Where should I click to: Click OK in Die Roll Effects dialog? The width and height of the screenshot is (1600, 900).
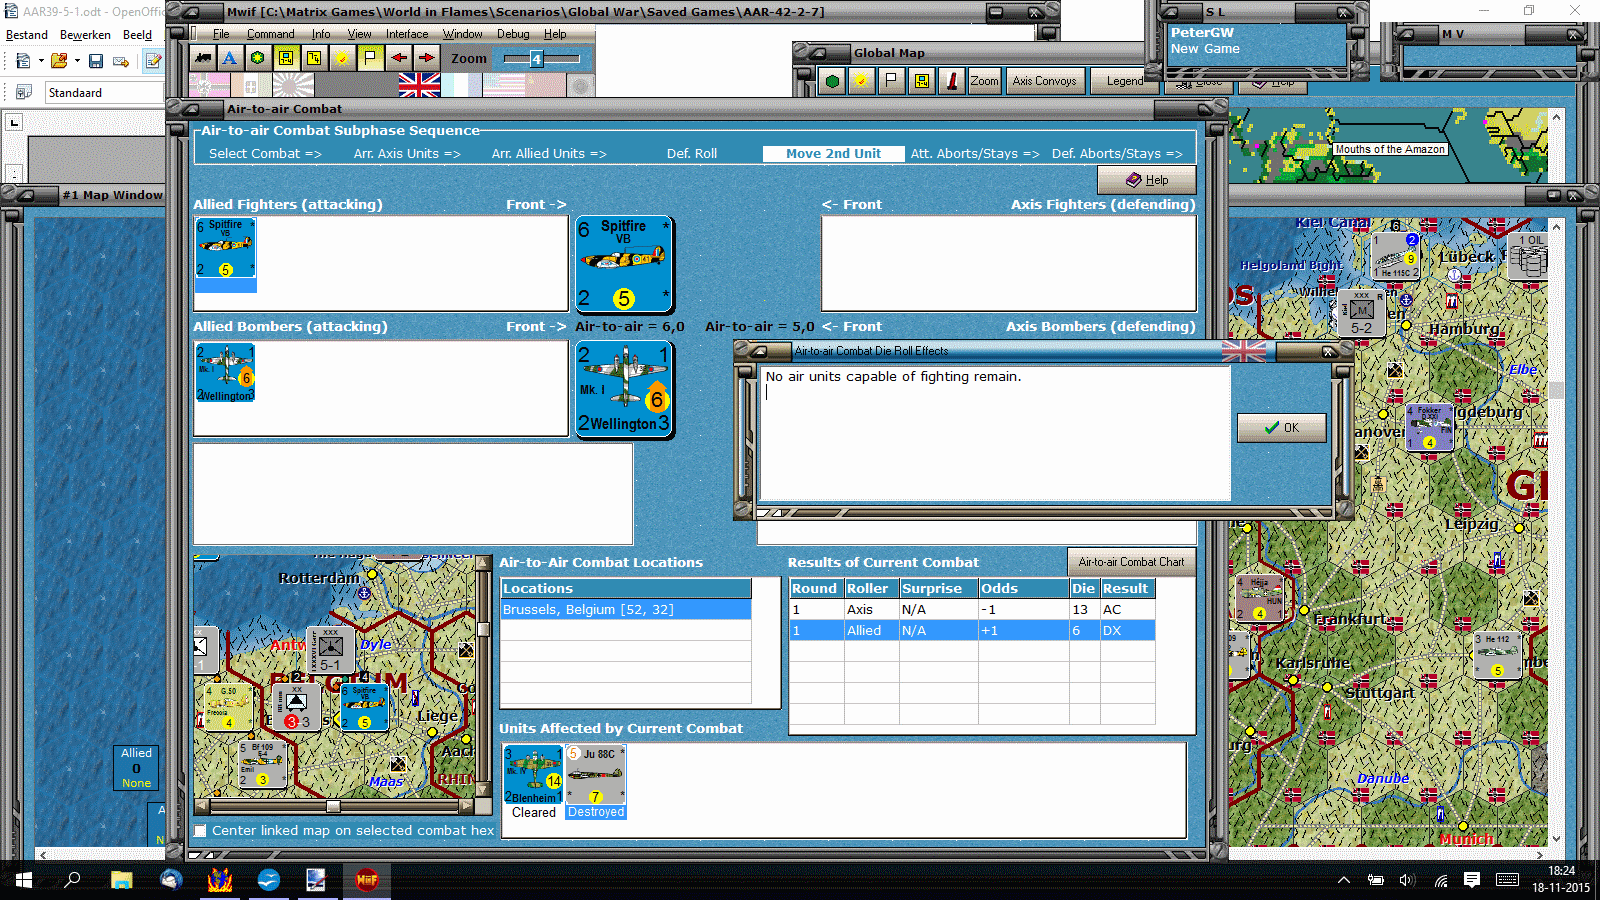(1282, 428)
